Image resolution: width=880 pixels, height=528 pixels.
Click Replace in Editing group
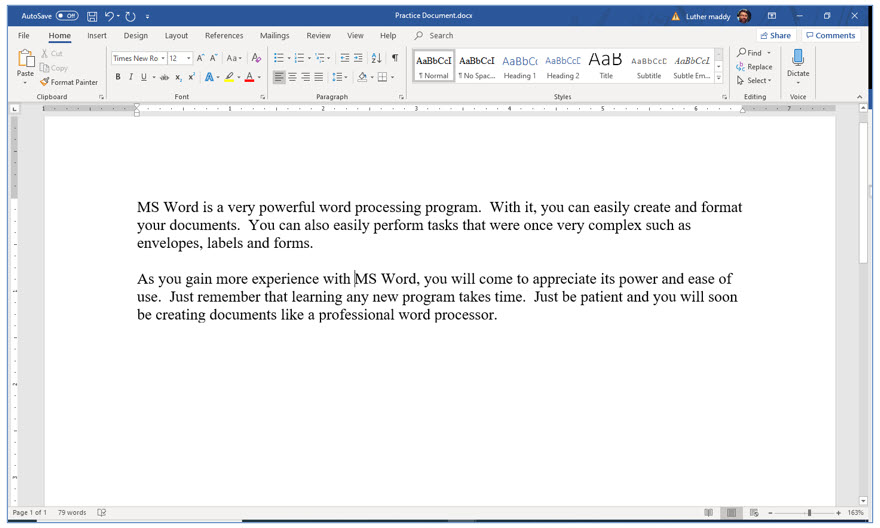[x=754, y=67]
